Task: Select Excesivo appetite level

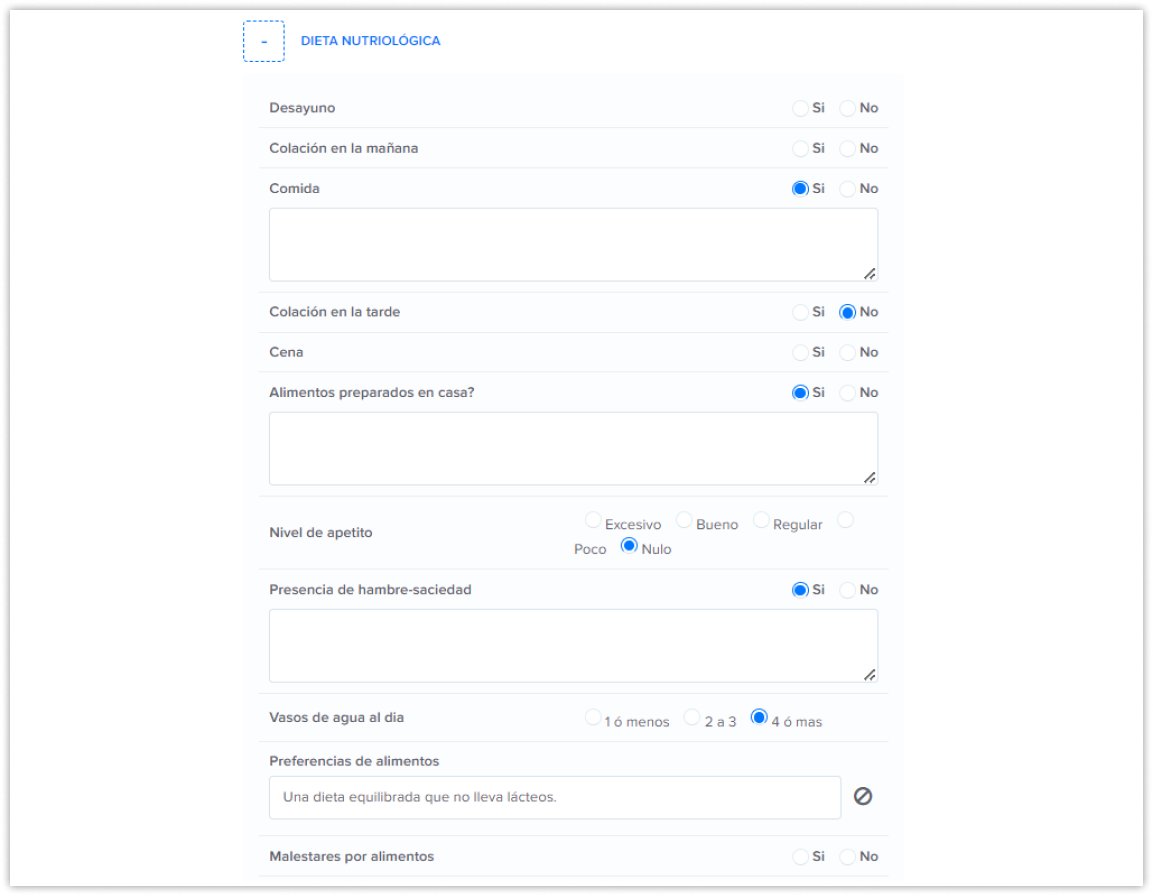Action: (x=593, y=520)
